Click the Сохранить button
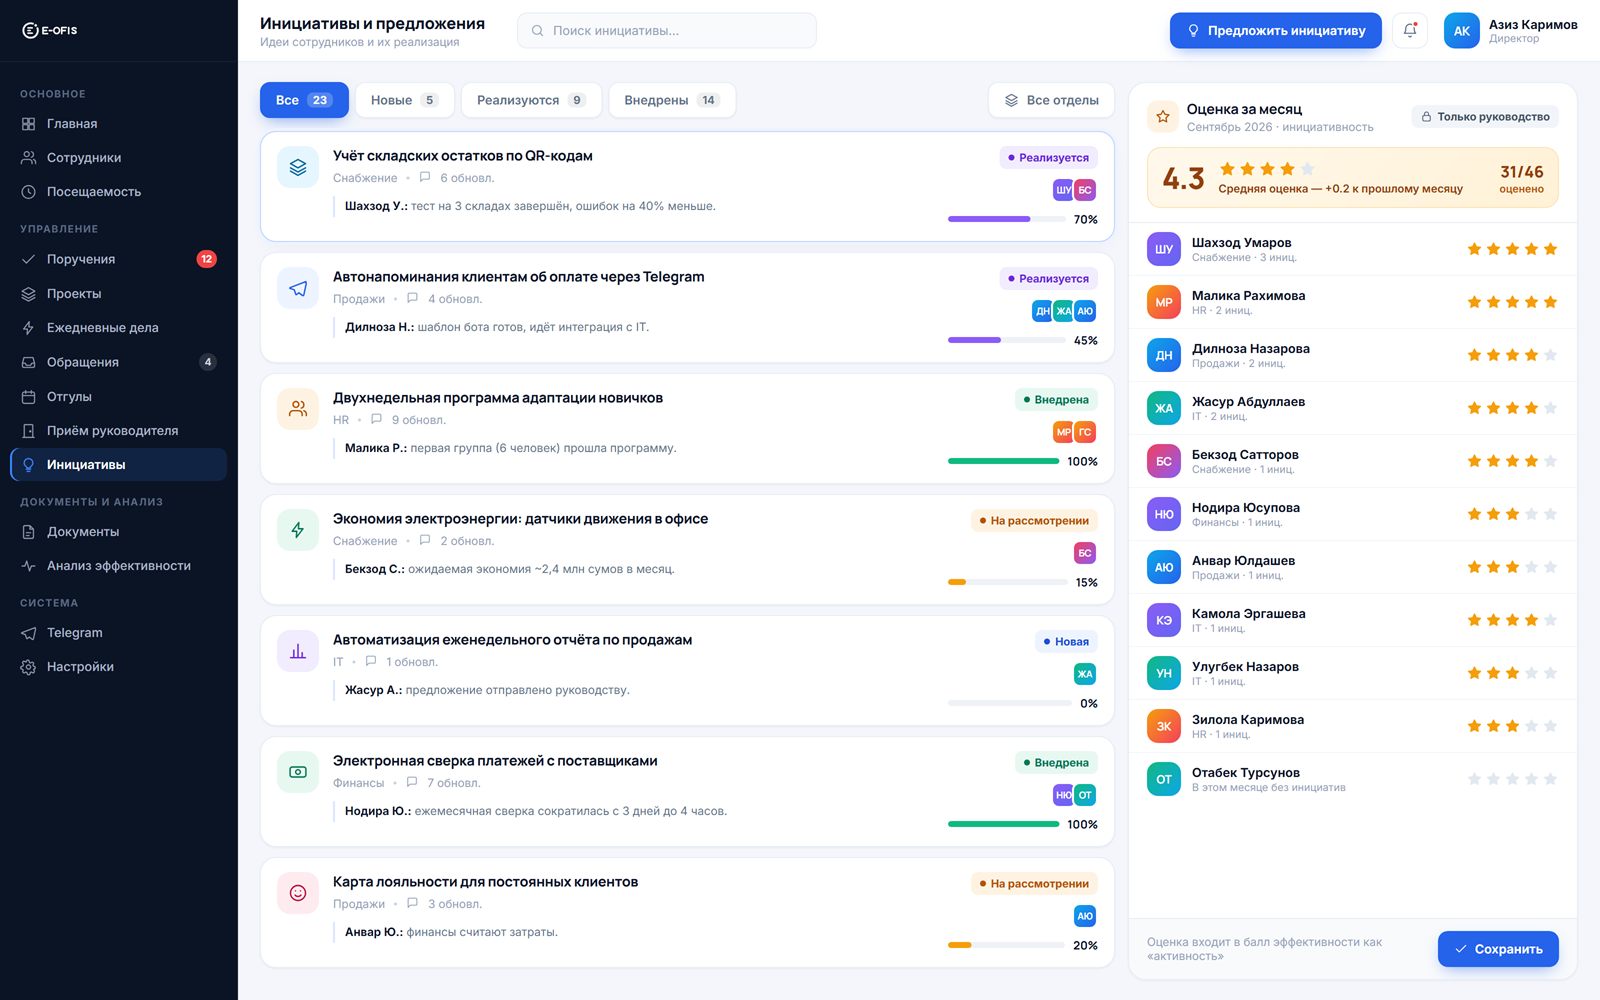 [1498, 949]
